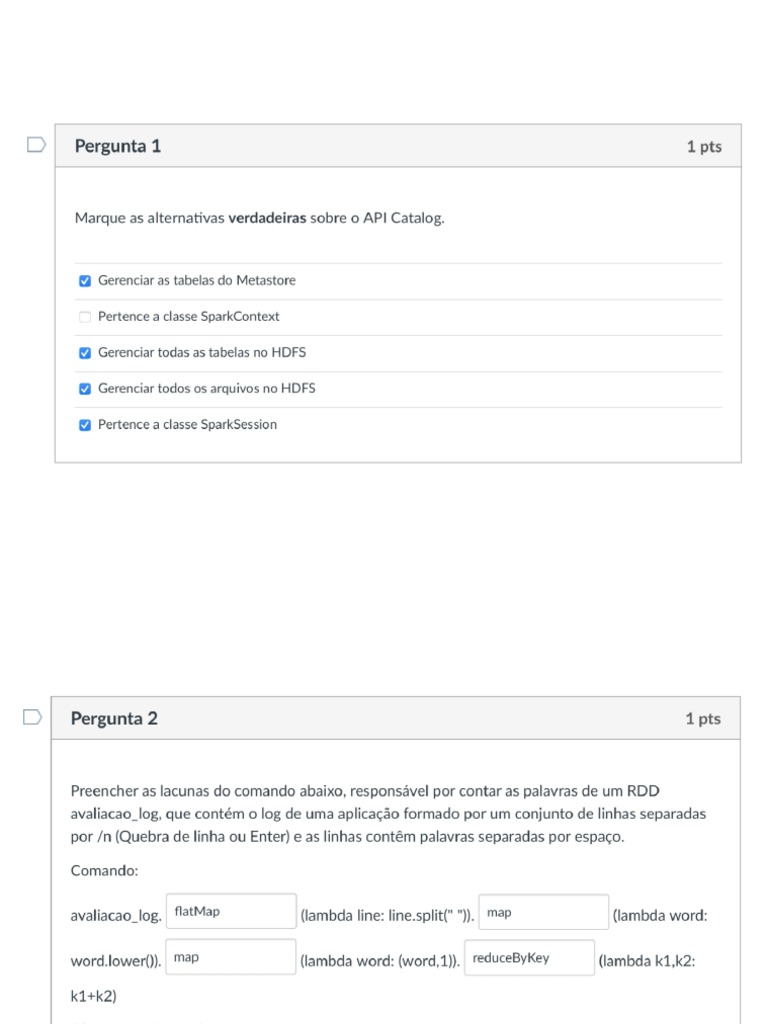This screenshot has width=768, height=1024.
Task: Flag Pergunta 1 with the bookmark icon
Action: 36,146
